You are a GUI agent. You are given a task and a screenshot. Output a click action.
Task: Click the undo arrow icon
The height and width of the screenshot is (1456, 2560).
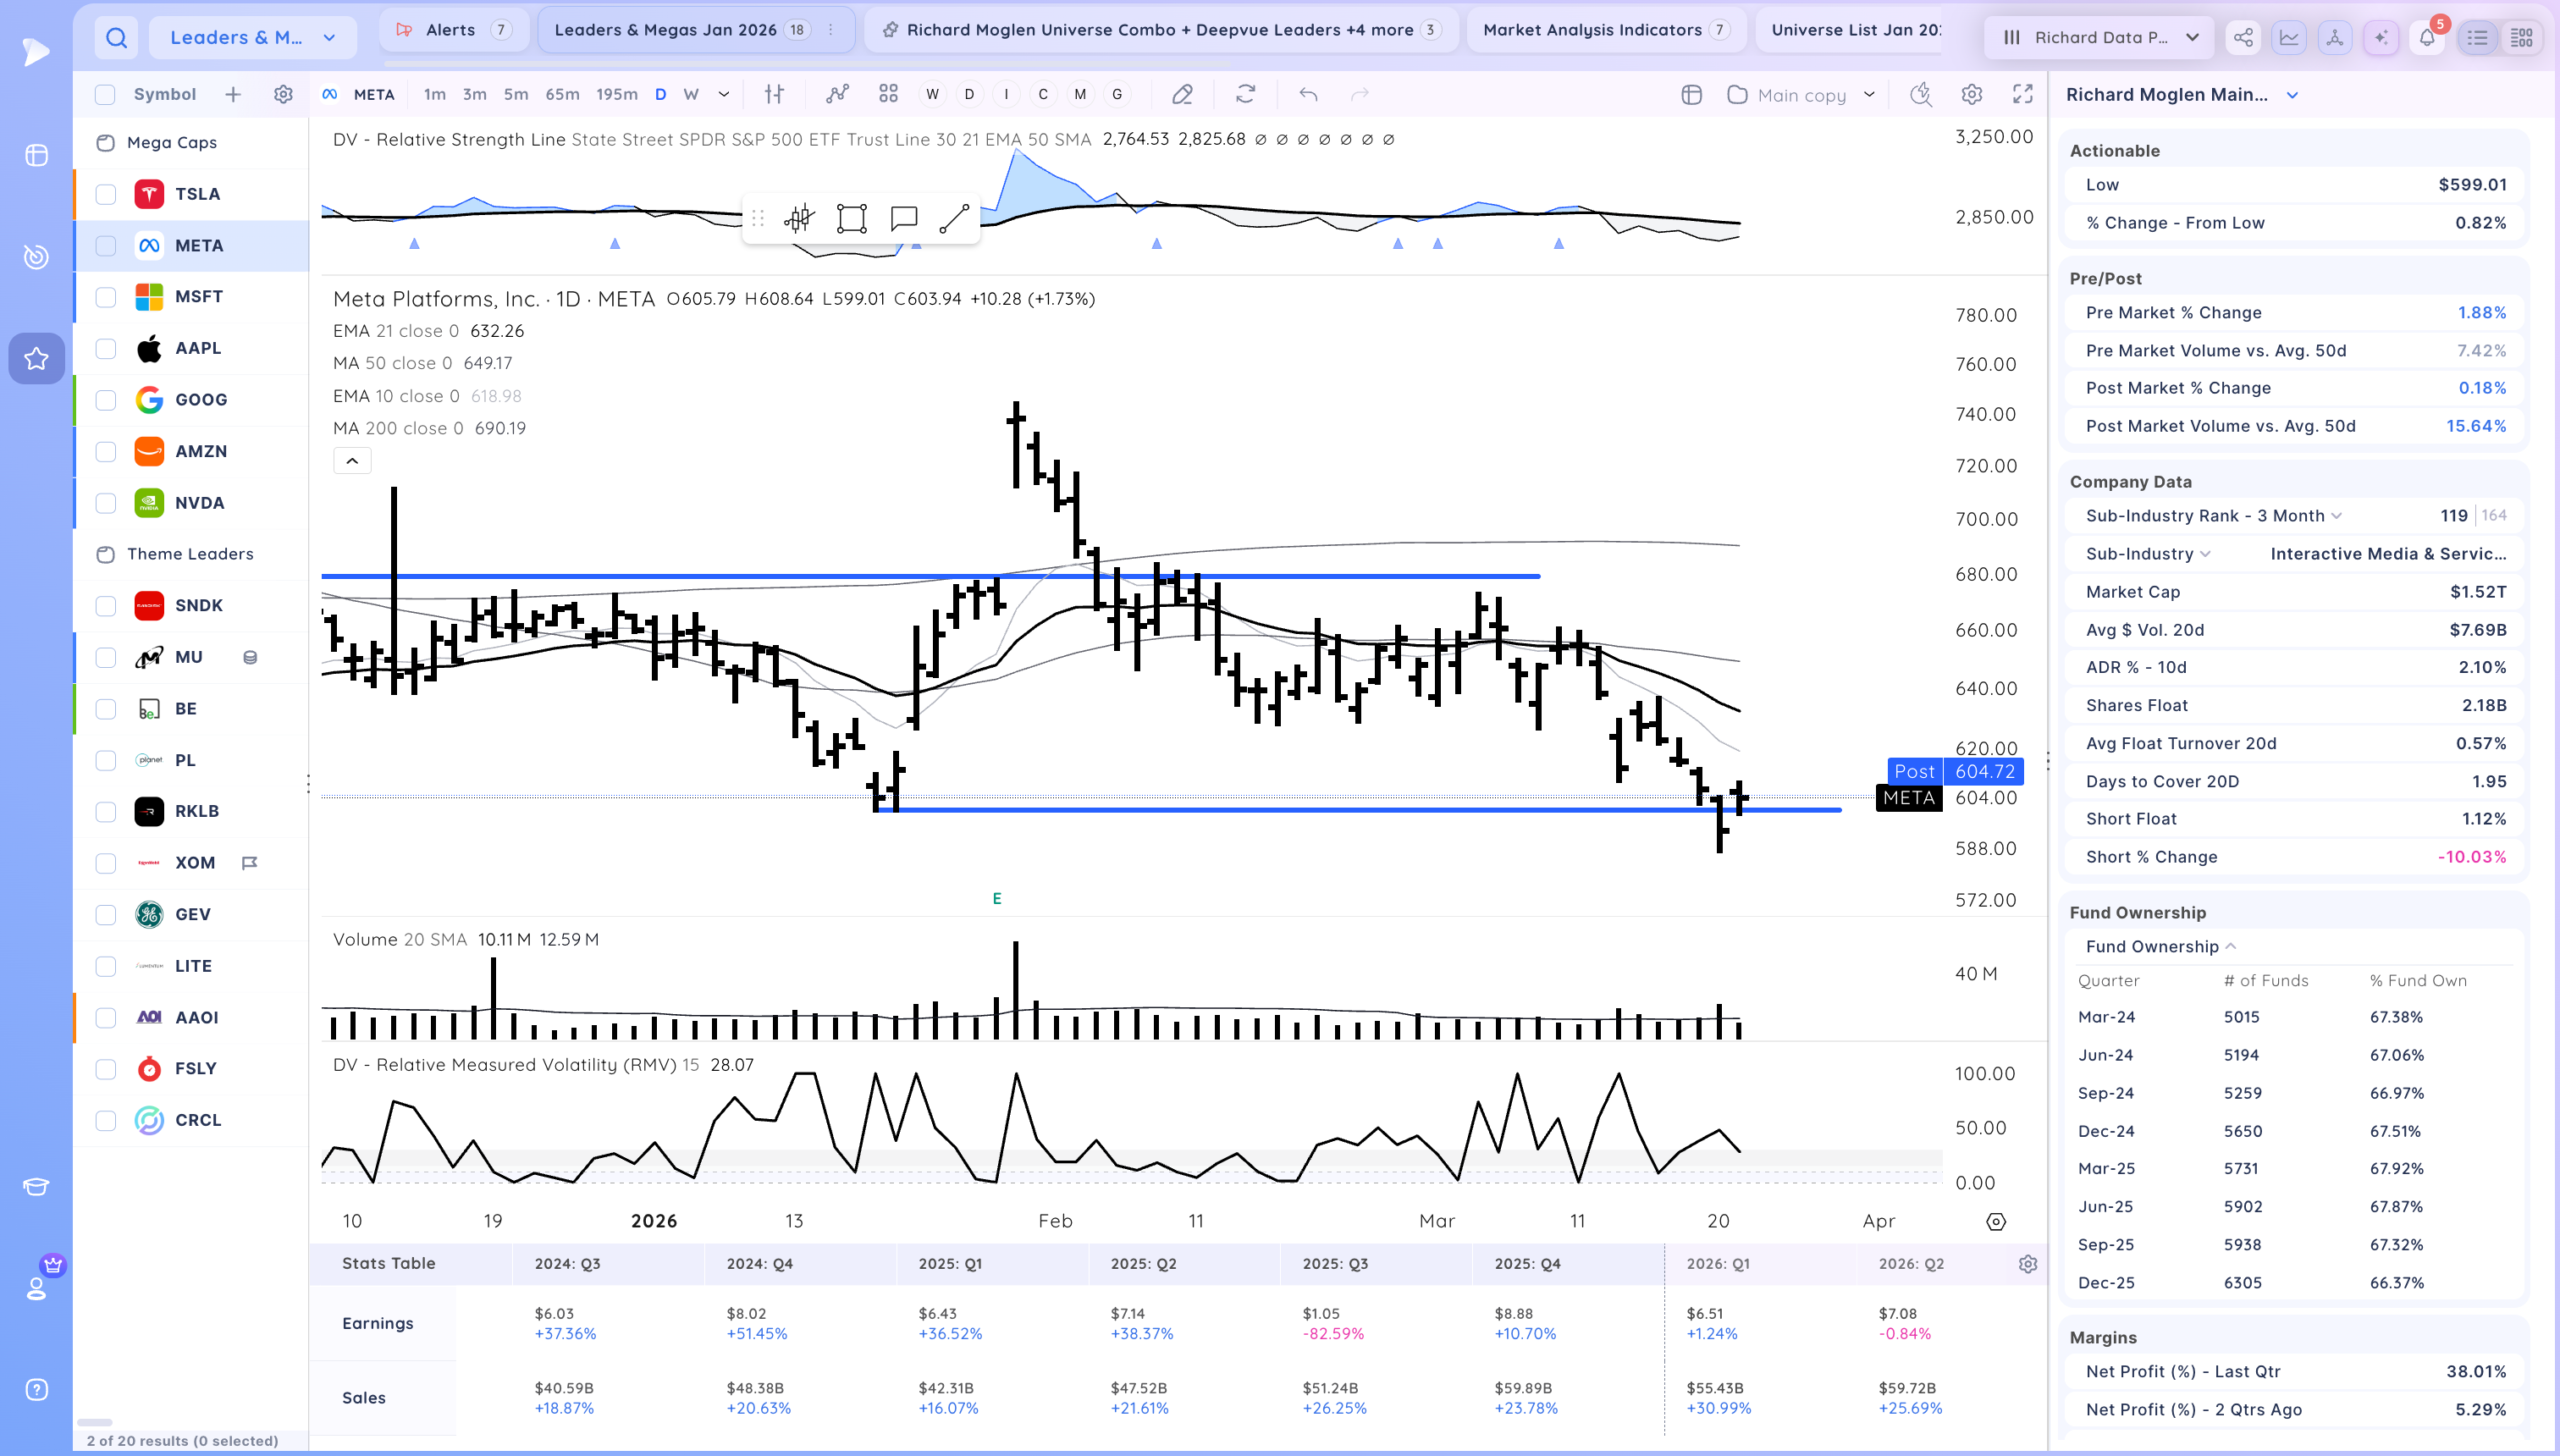(x=1308, y=94)
